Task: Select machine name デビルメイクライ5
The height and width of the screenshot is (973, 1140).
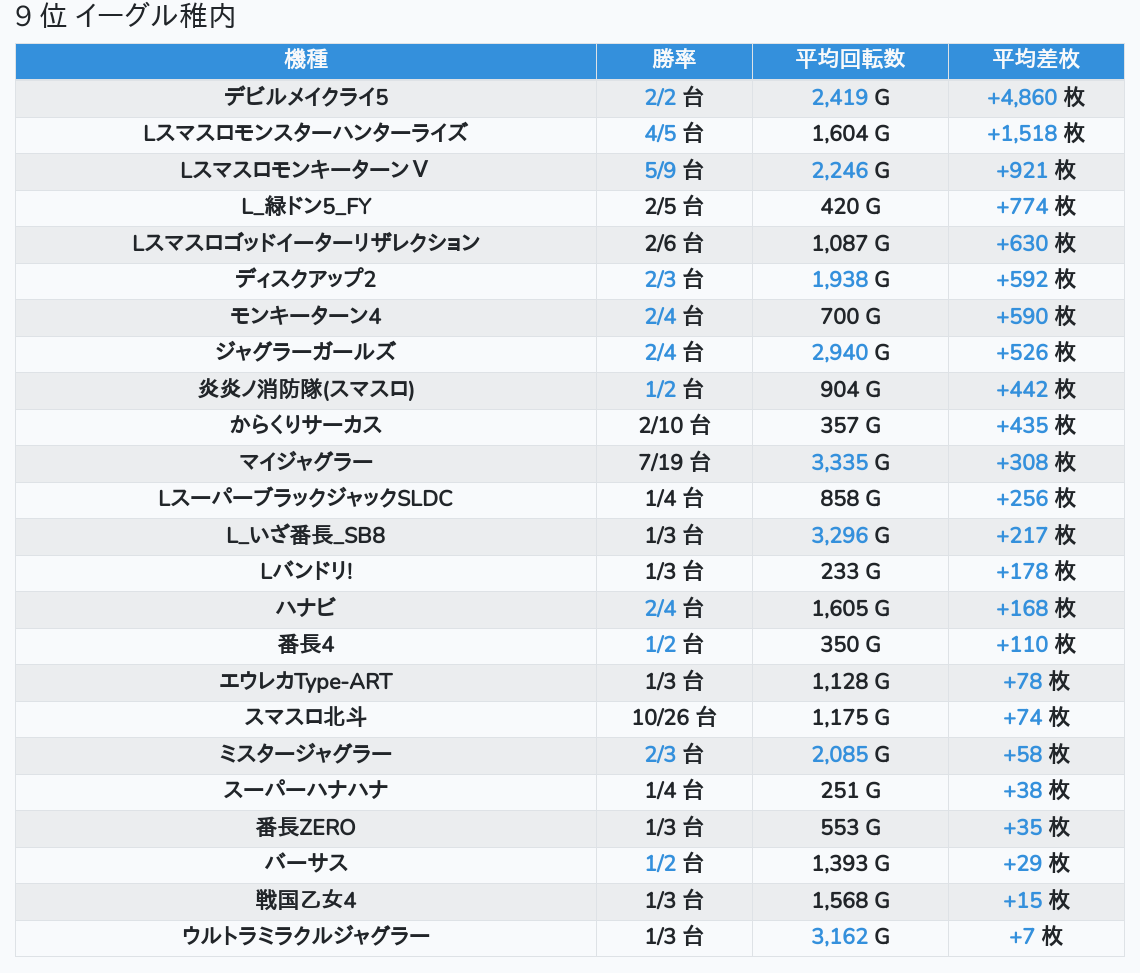Action: 306,97
